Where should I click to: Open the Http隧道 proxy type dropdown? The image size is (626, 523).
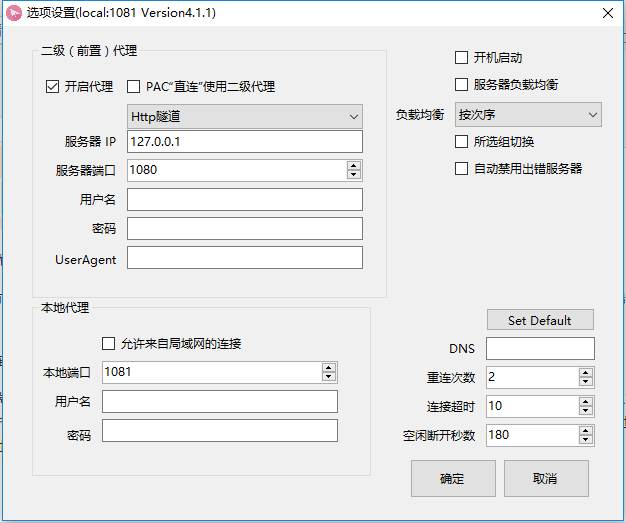[x=245, y=117]
